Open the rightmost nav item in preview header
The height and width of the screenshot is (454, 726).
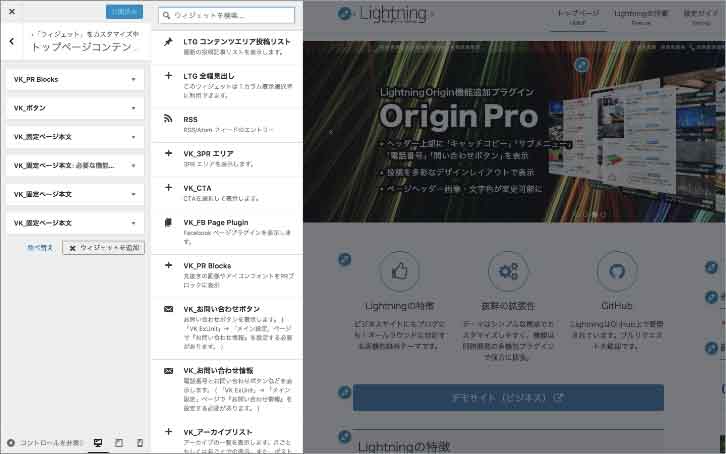click(x=701, y=16)
